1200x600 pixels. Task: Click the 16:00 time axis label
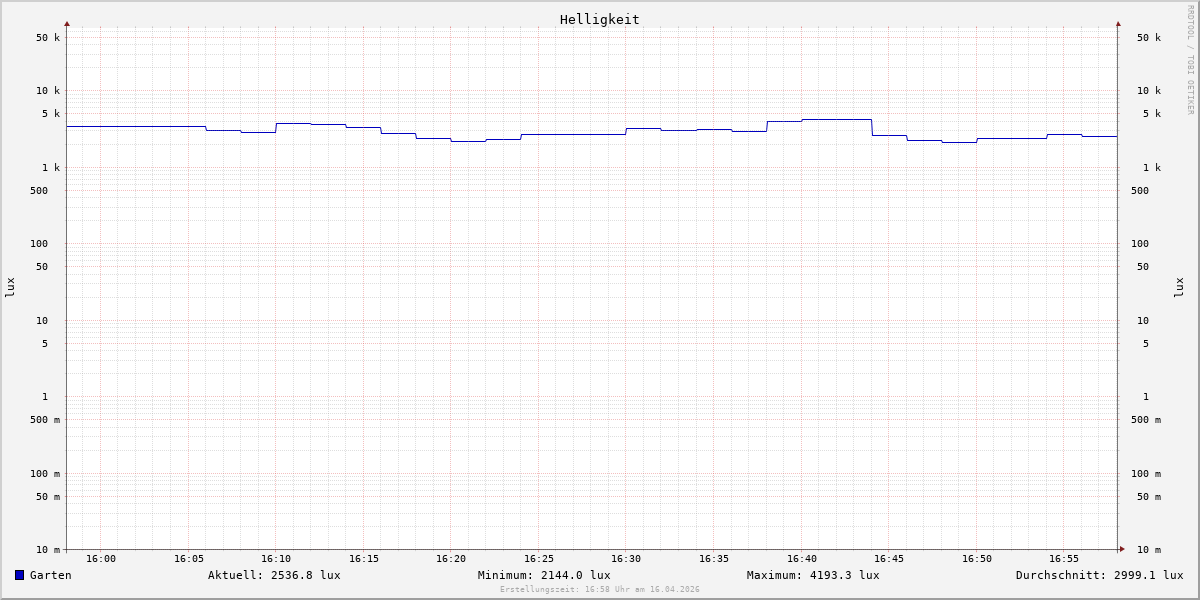click(101, 559)
